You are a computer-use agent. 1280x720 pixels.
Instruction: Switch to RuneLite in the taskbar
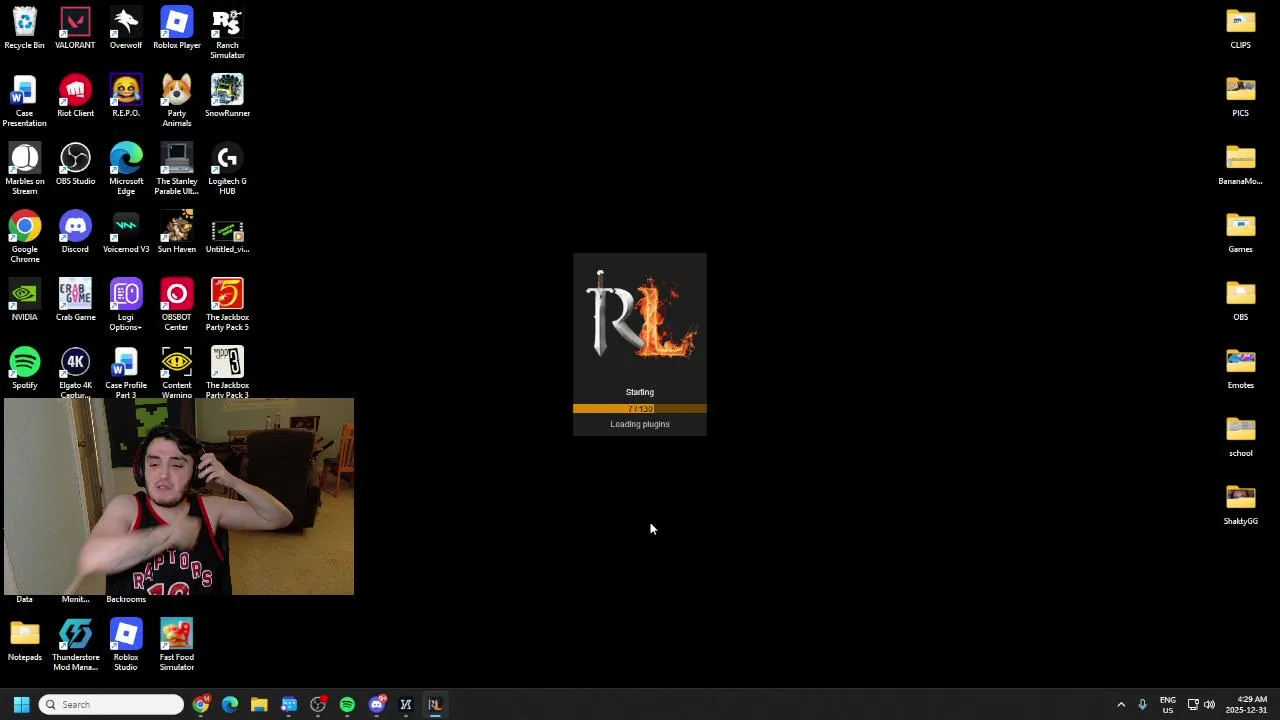(435, 705)
